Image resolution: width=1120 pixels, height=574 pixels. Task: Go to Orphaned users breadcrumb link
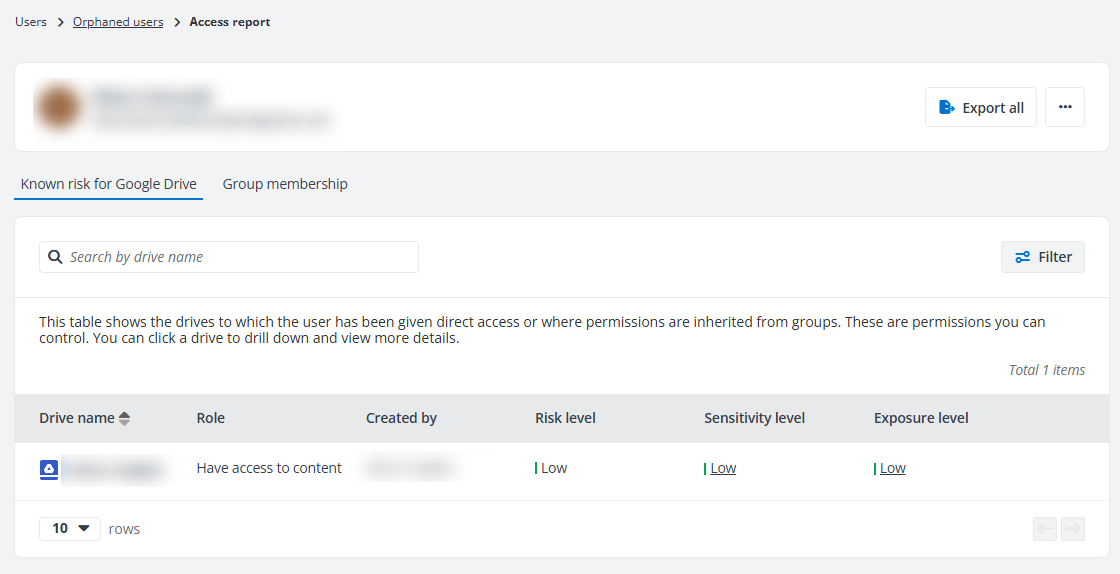pyautogui.click(x=118, y=22)
